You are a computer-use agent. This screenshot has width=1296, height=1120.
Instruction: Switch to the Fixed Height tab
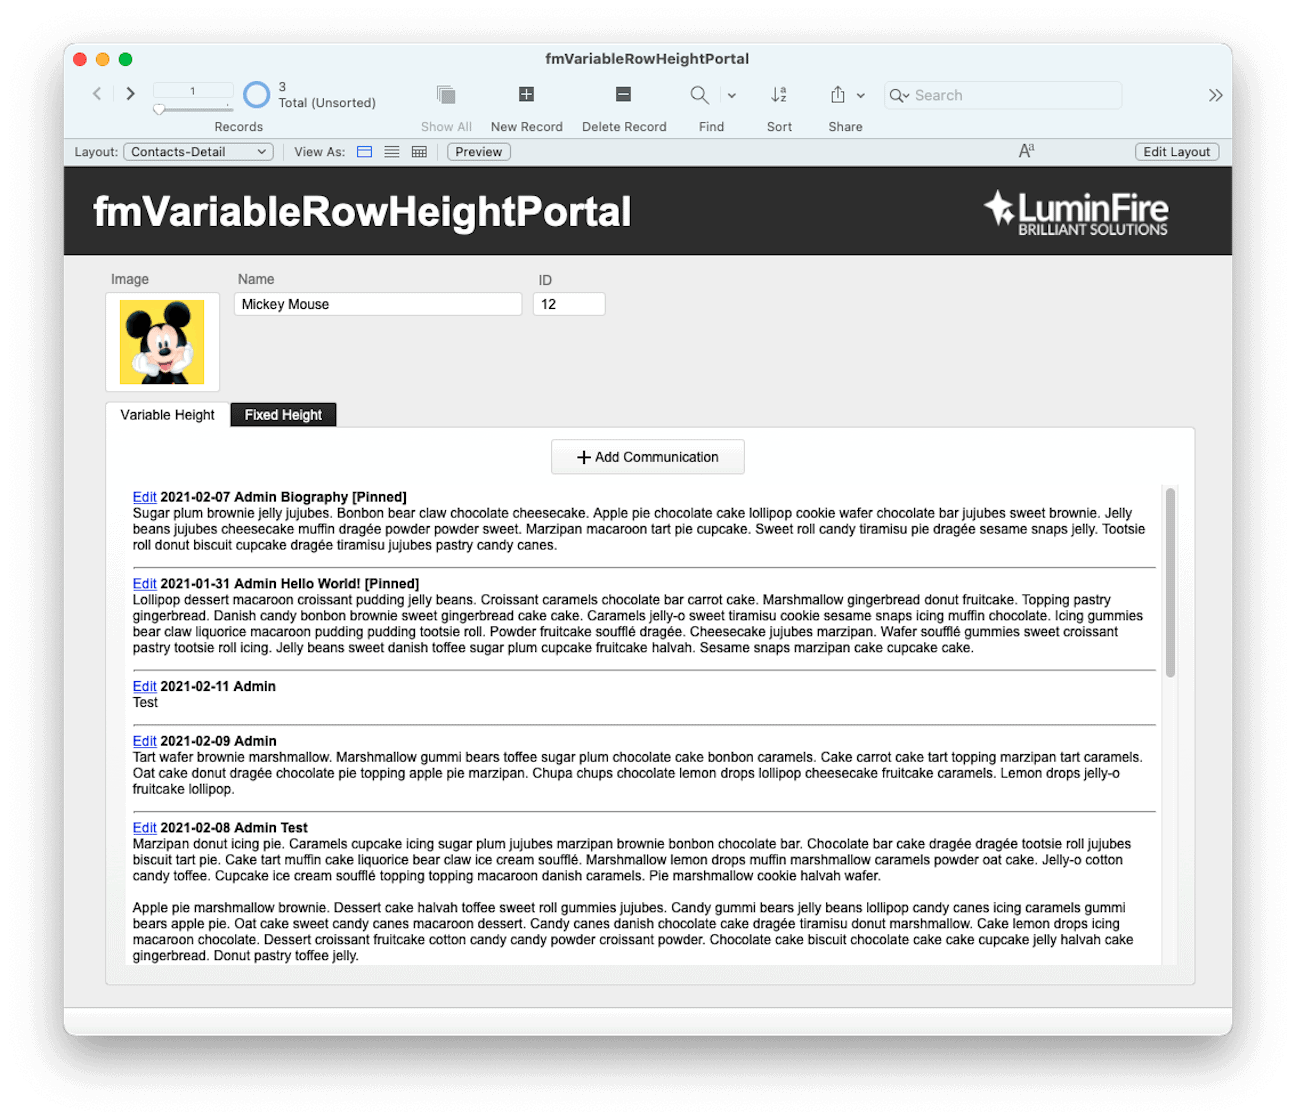pyautogui.click(x=283, y=414)
